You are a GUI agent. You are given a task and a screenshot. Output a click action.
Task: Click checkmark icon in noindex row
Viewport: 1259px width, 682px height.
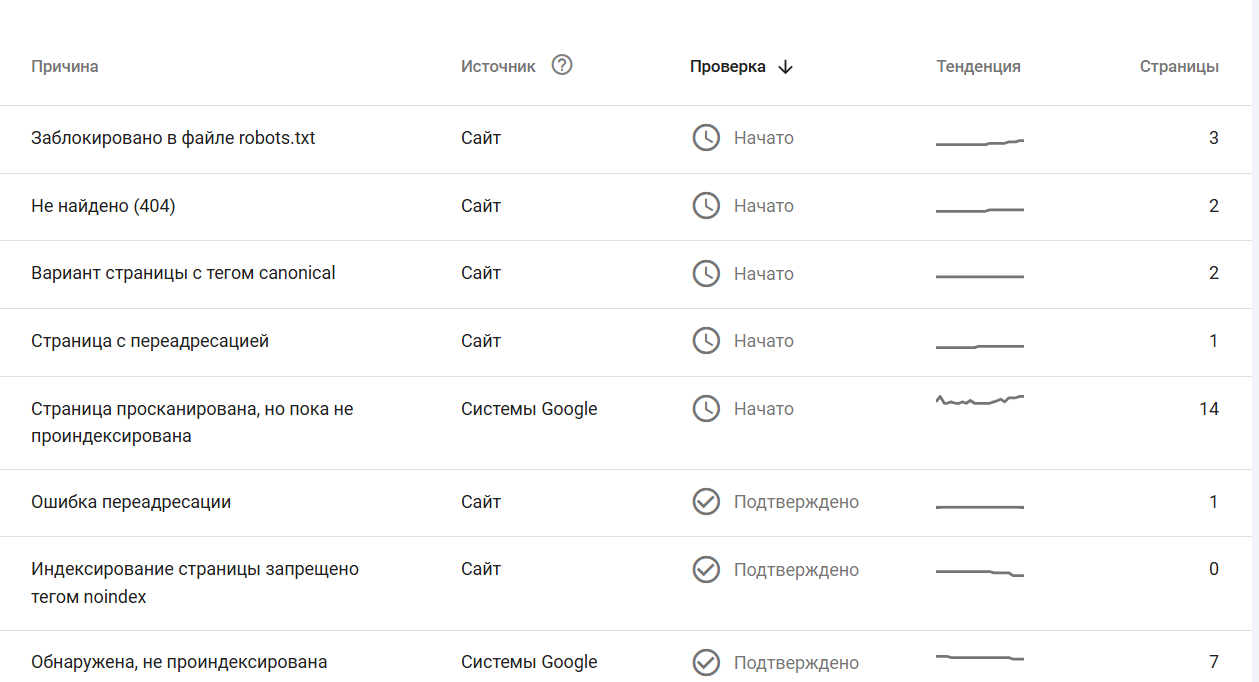(706, 570)
